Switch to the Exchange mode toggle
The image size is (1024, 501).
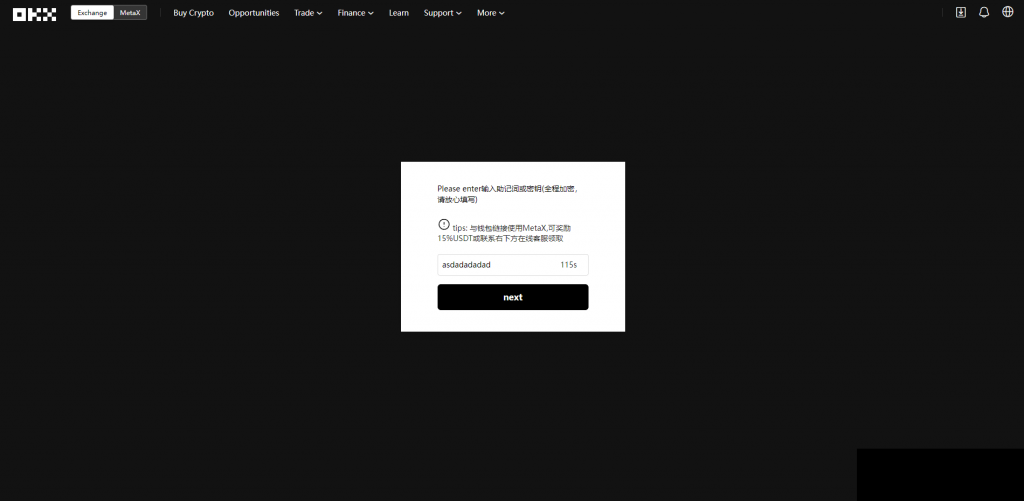(x=92, y=13)
